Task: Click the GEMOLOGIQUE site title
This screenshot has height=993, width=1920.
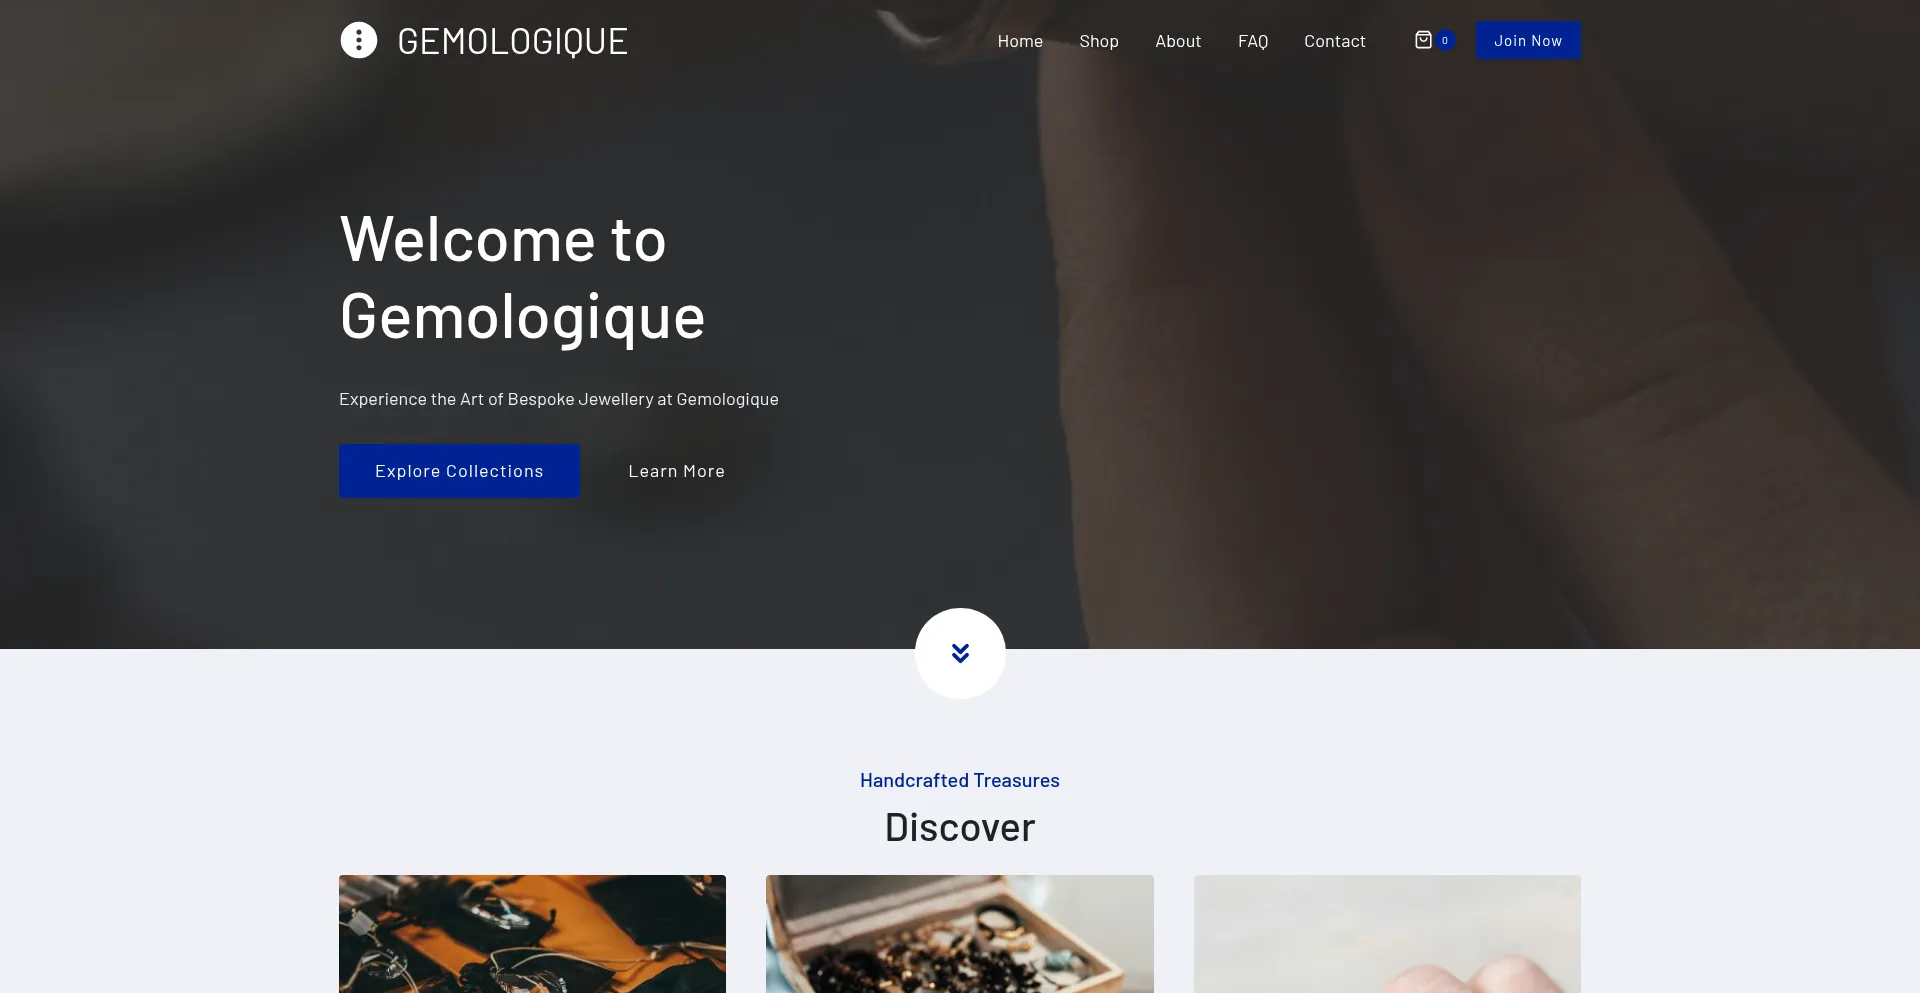Action: [x=512, y=41]
